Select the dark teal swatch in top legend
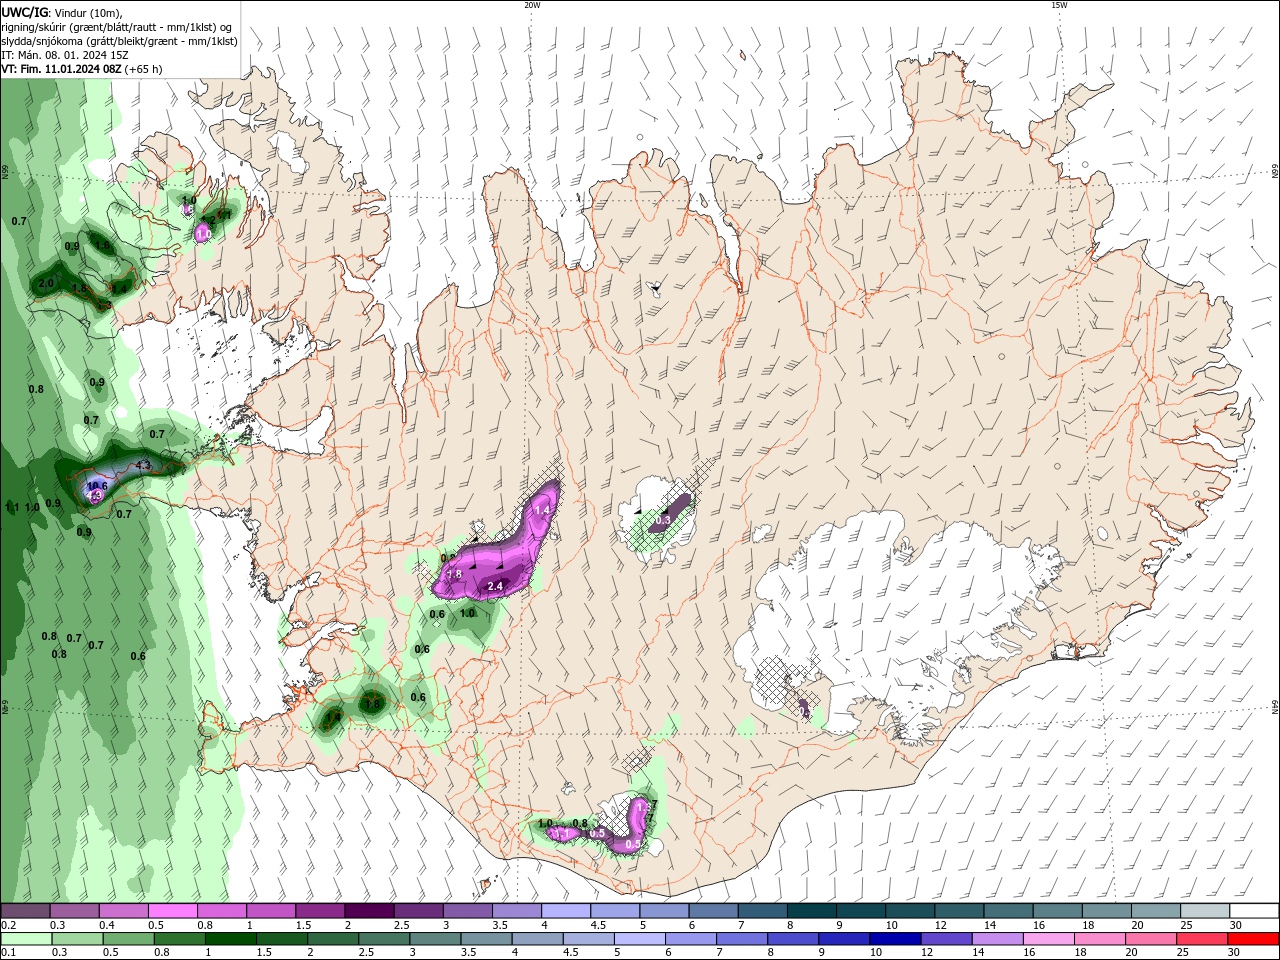This screenshot has width=1280, height=960. point(812,911)
